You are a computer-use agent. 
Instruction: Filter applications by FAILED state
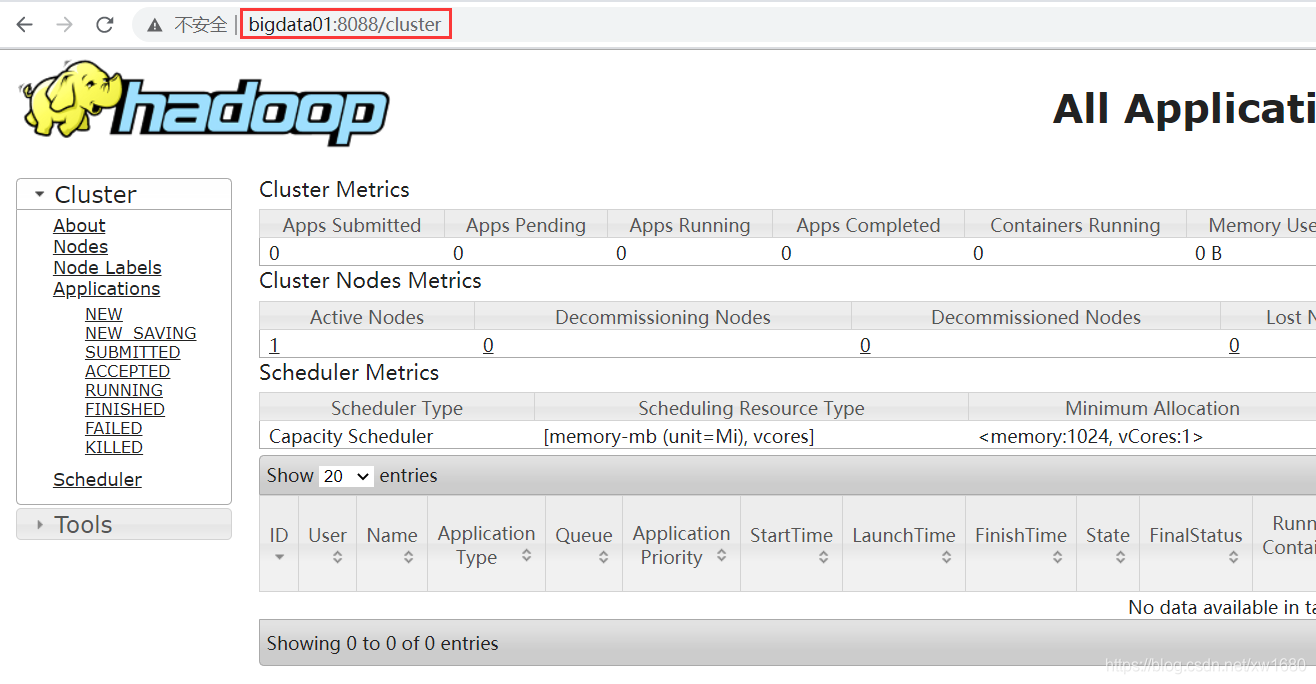(x=113, y=428)
